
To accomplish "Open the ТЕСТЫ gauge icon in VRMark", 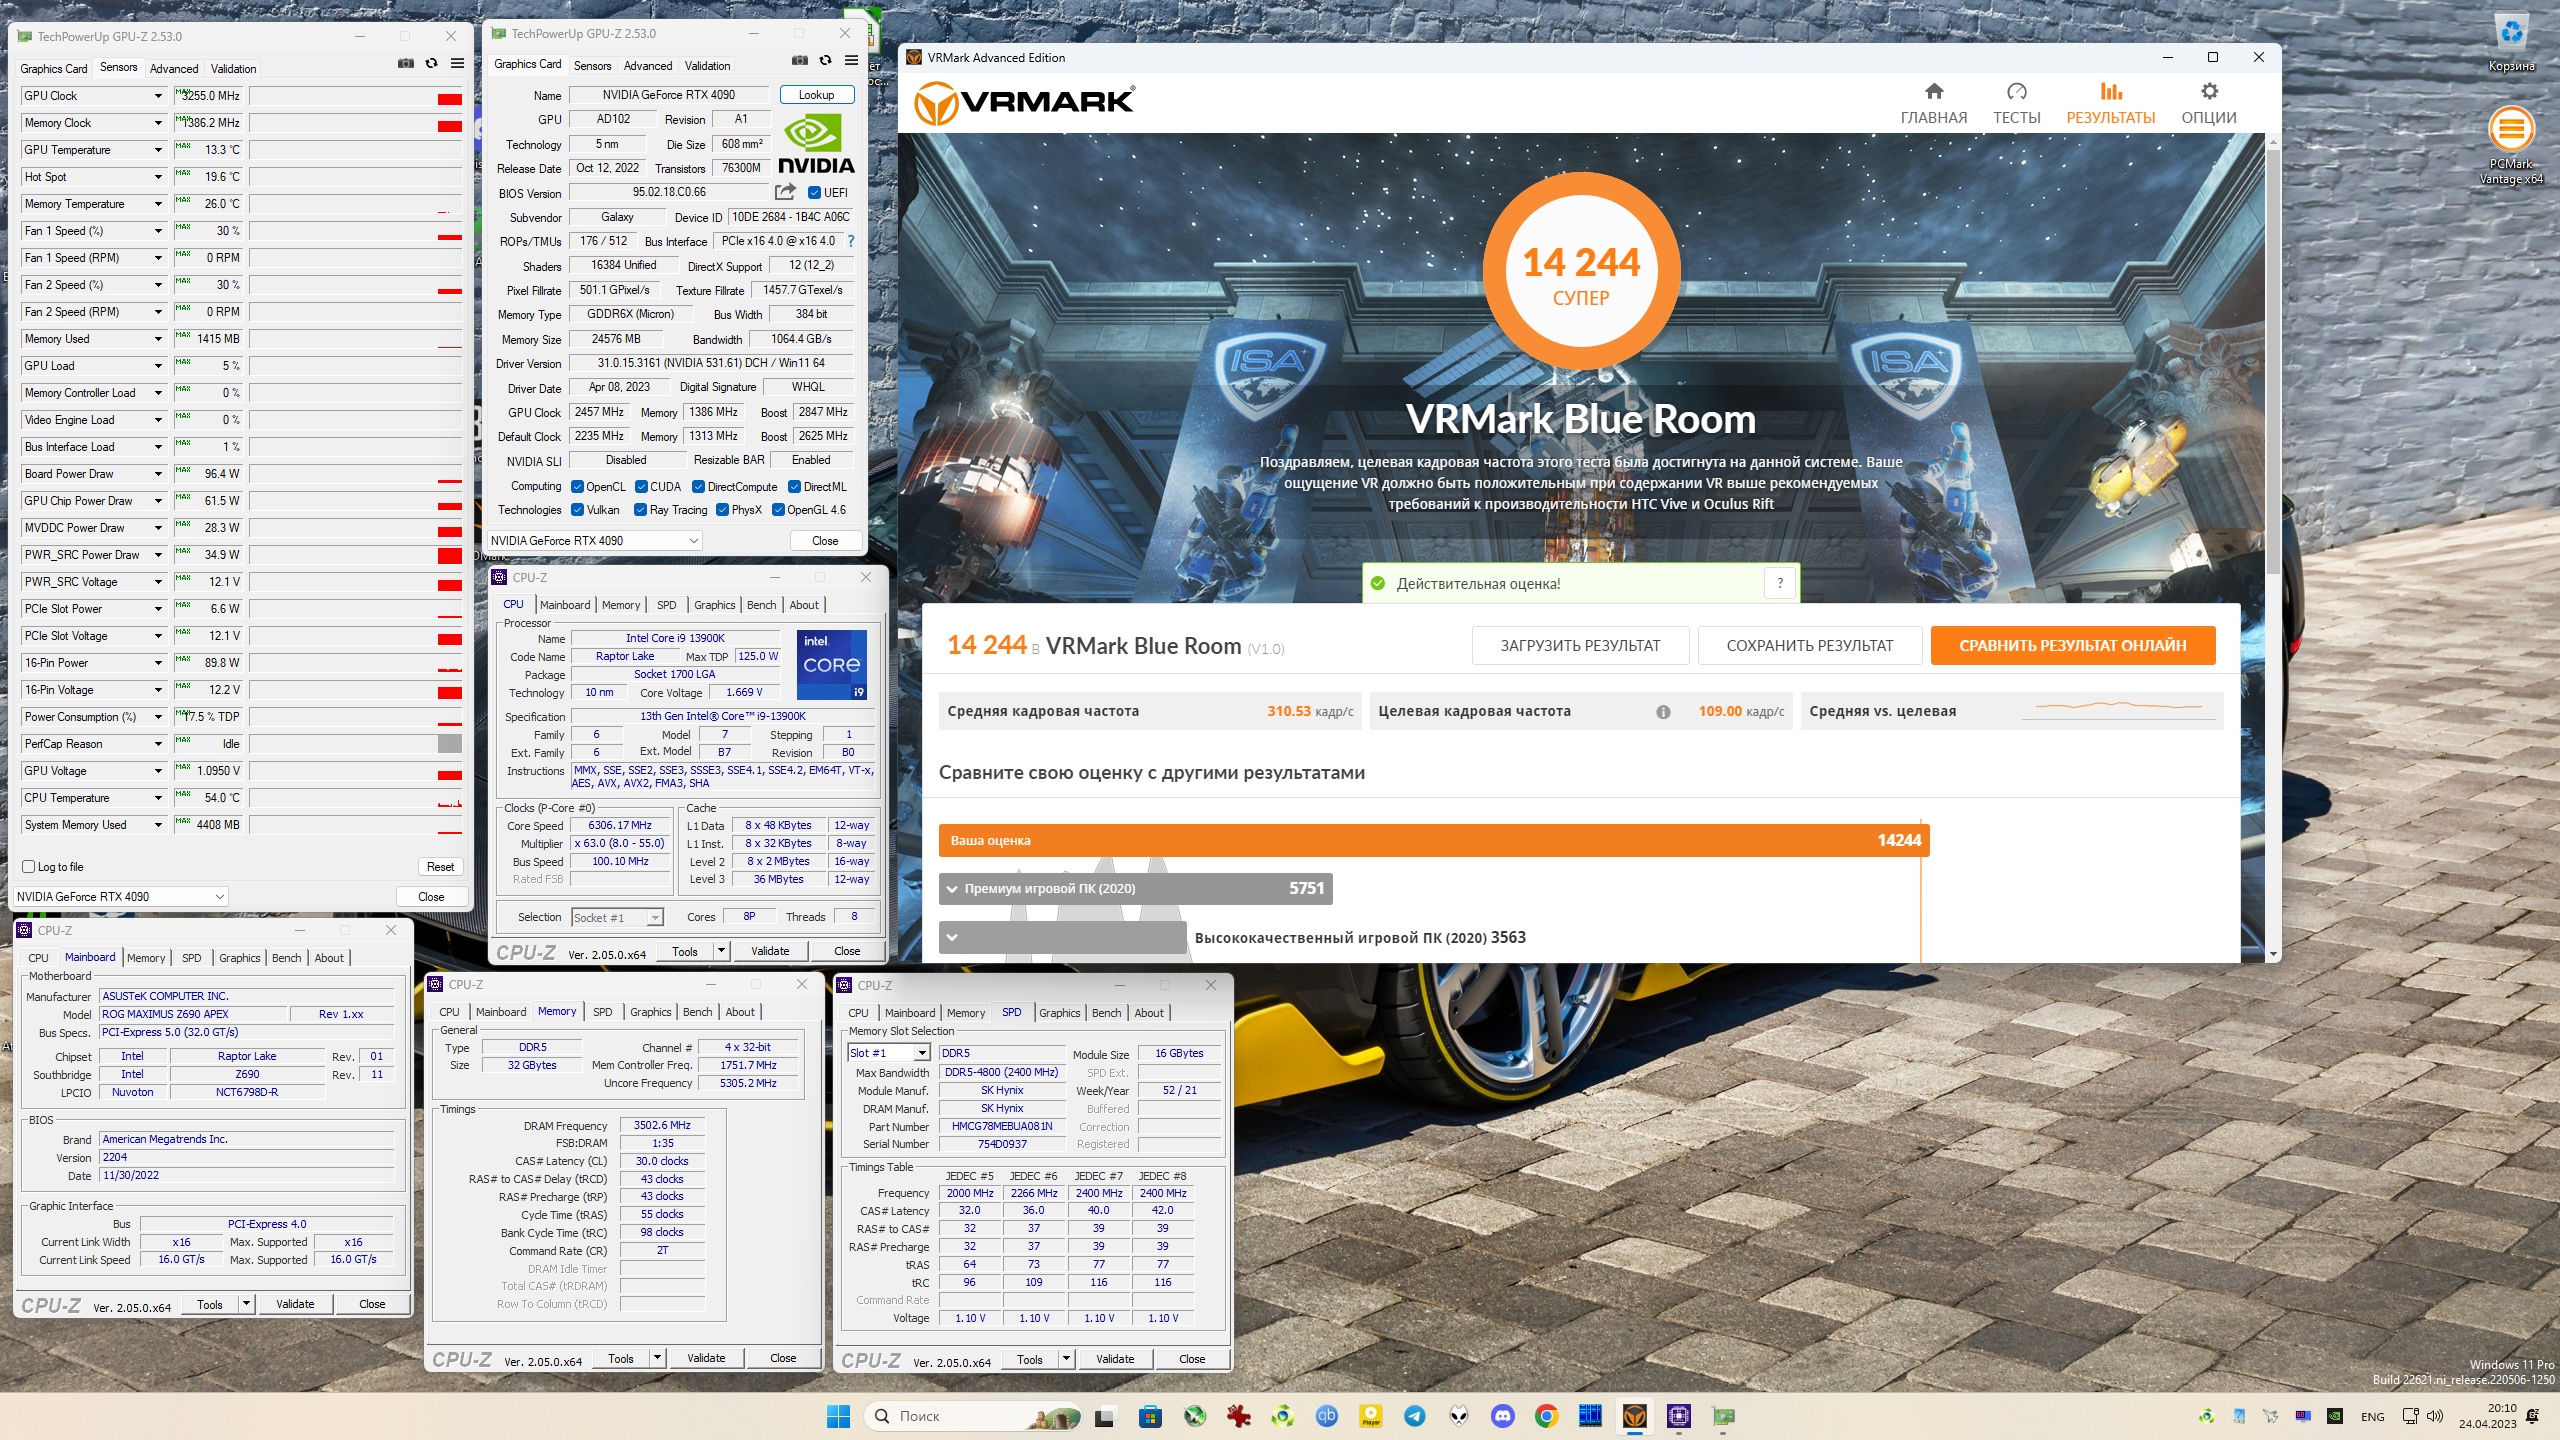I will pyautogui.click(x=2016, y=92).
